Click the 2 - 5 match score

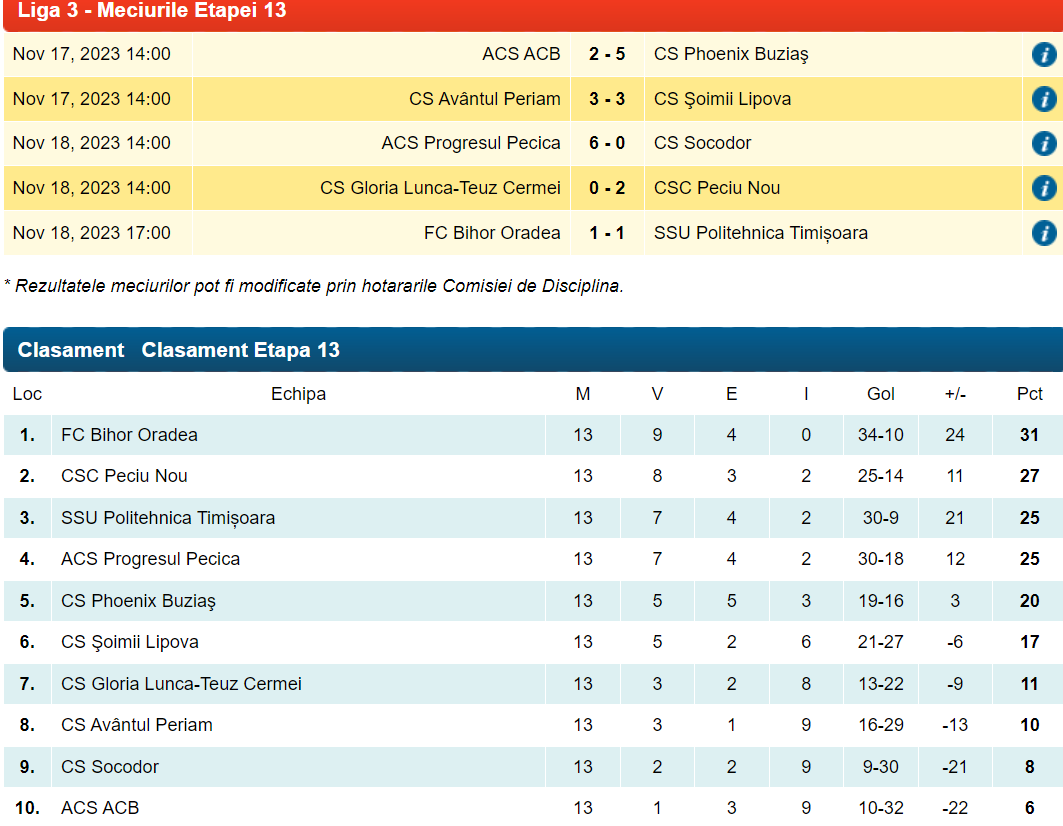click(607, 54)
